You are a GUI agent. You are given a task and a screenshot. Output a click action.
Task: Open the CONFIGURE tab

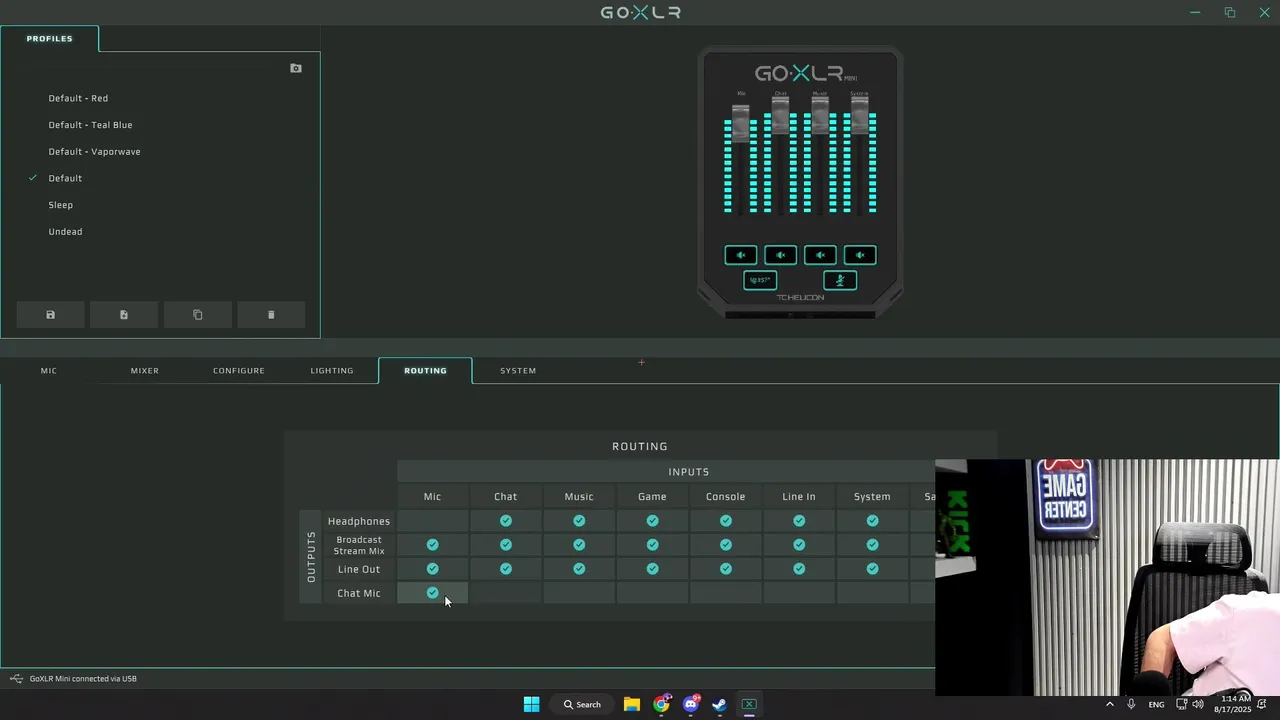(x=239, y=371)
